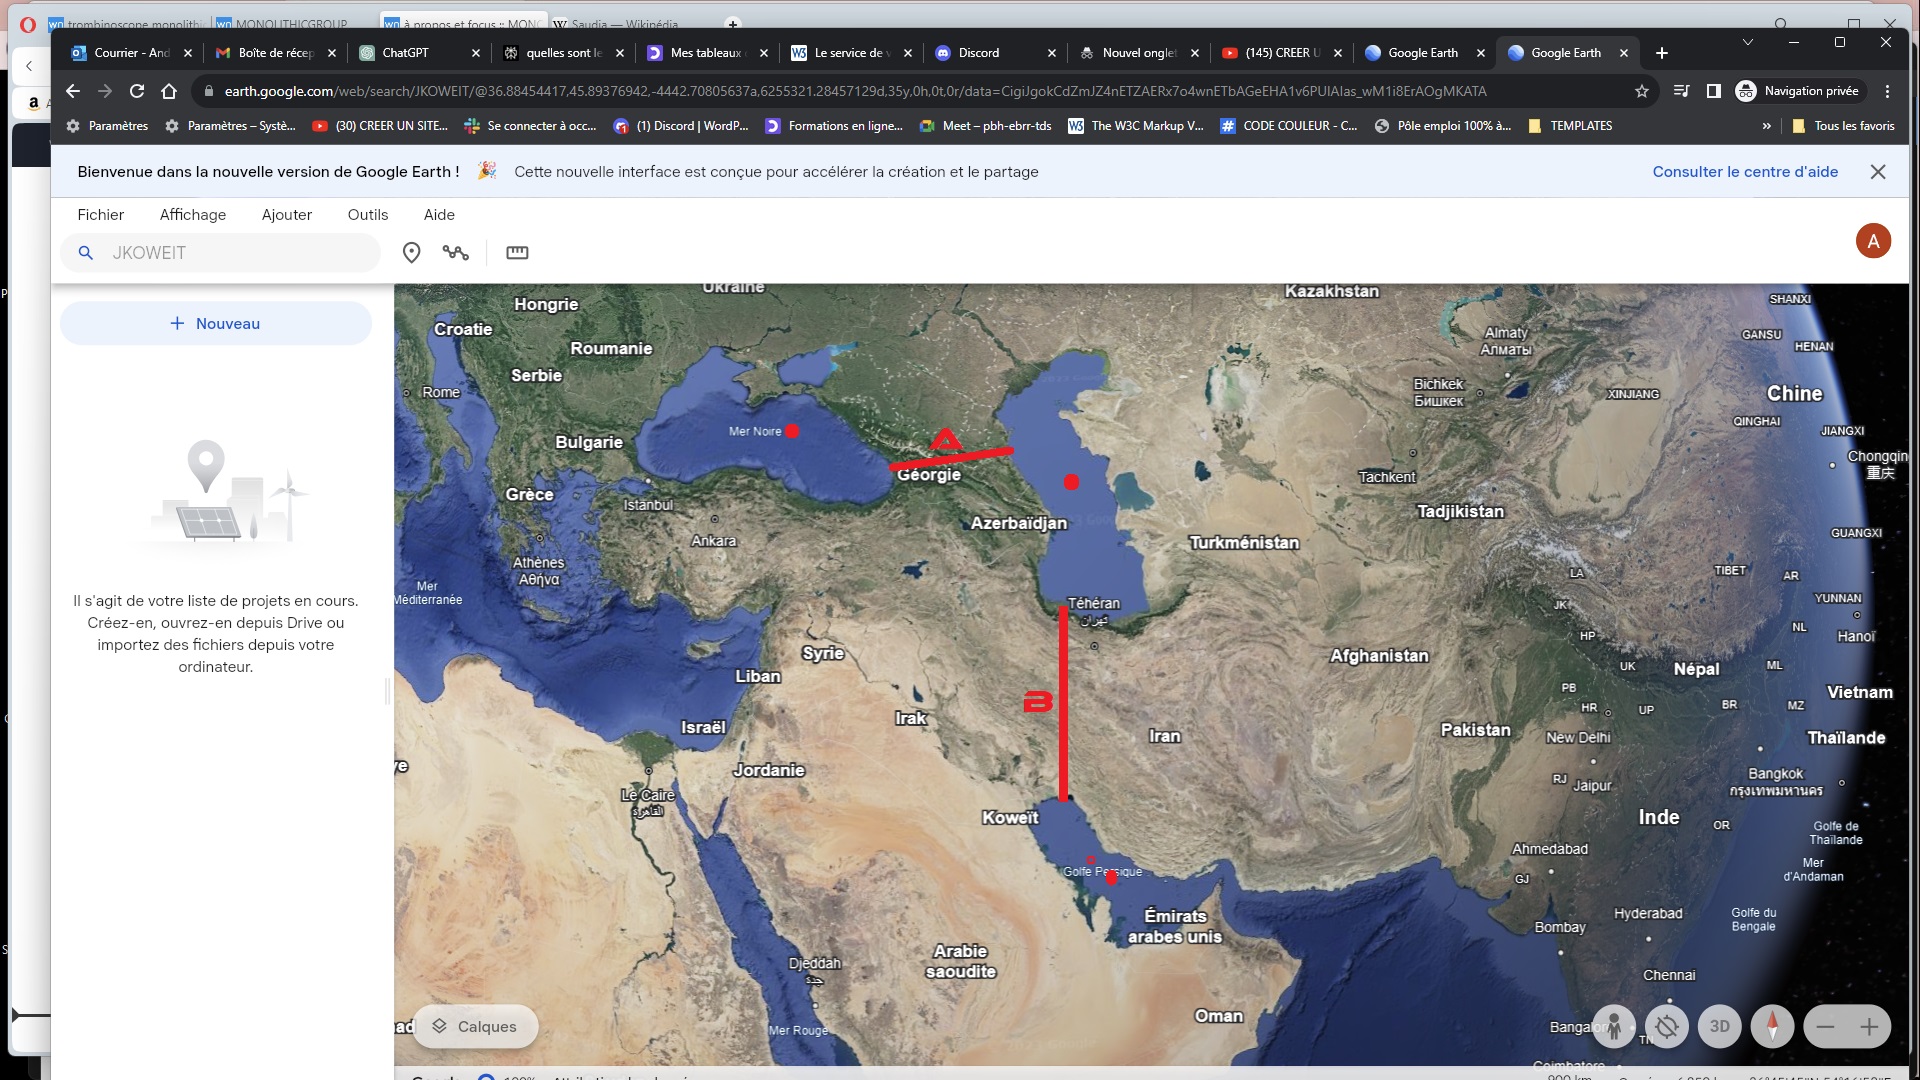
Task: Open the Affichage menu
Action: click(193, 215)
